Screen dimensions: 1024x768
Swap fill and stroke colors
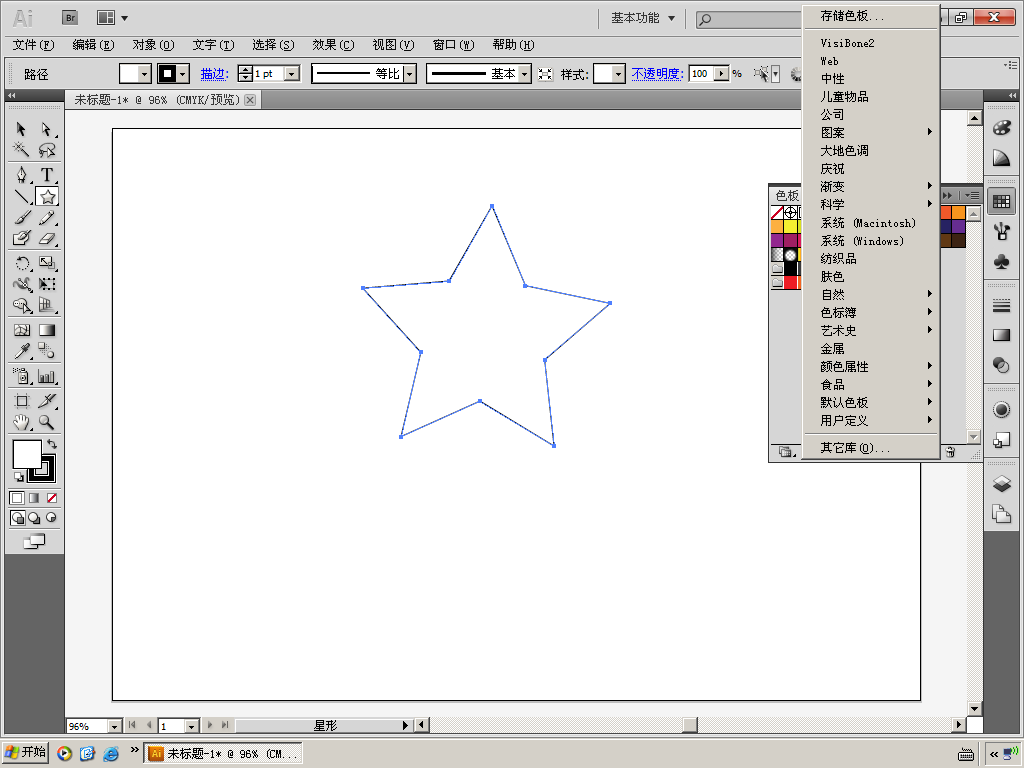pyautogui.click(x=52, y=444)
